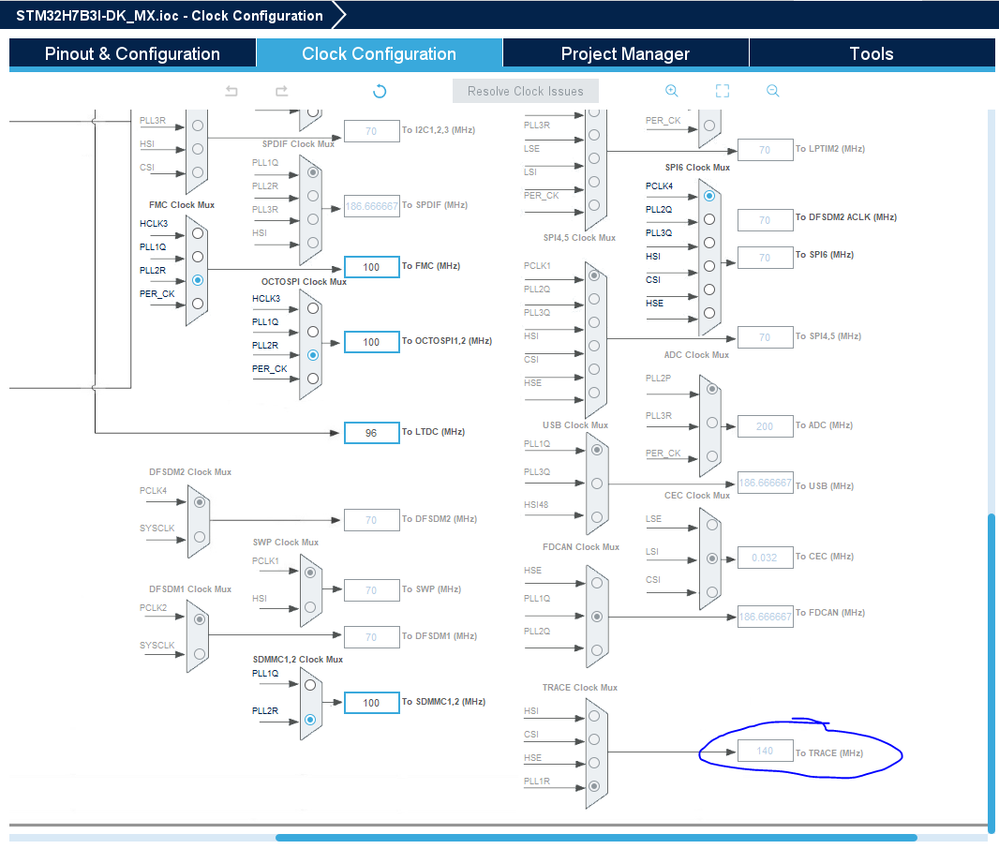Select PLL2R in OCTOSPI Clock Mux
The height and width of the screenshot is (848, 999).
313,355
